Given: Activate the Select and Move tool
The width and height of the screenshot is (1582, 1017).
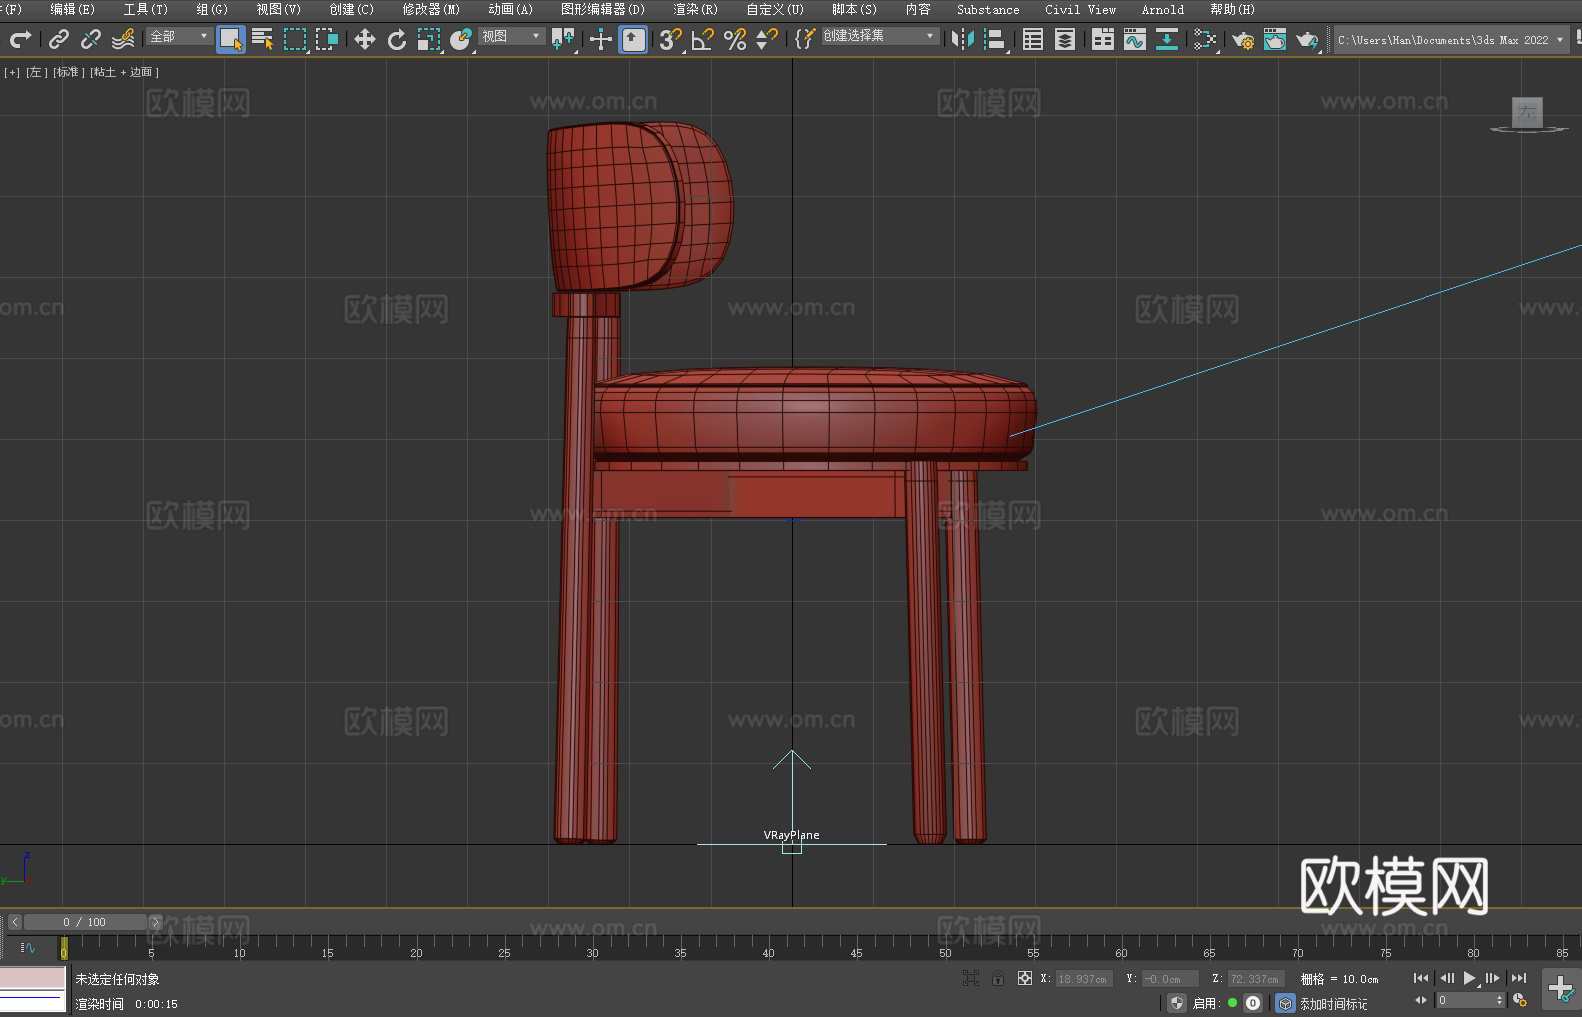Looking at the screenshot, I should tap(365, 39).
